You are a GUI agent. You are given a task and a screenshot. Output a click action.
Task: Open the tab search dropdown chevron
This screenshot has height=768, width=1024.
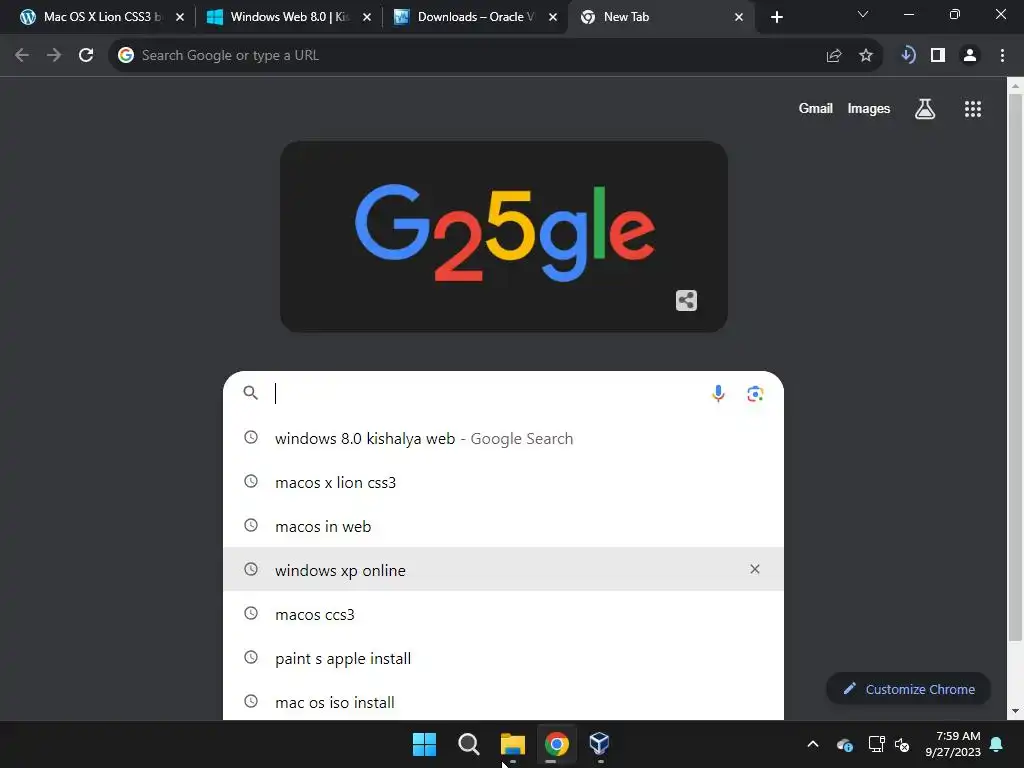(863, 14)
